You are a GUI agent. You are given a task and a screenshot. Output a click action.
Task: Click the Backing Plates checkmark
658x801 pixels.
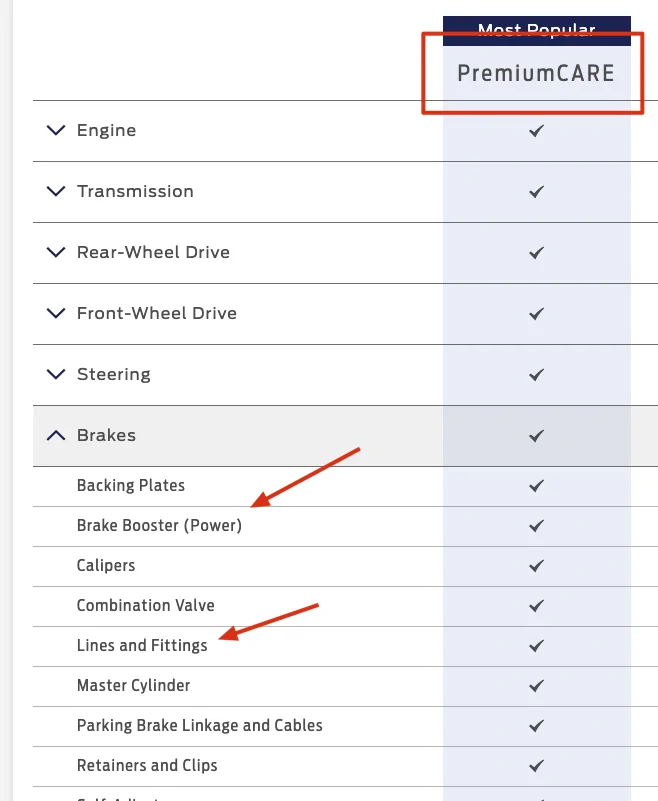click(536, 486)
